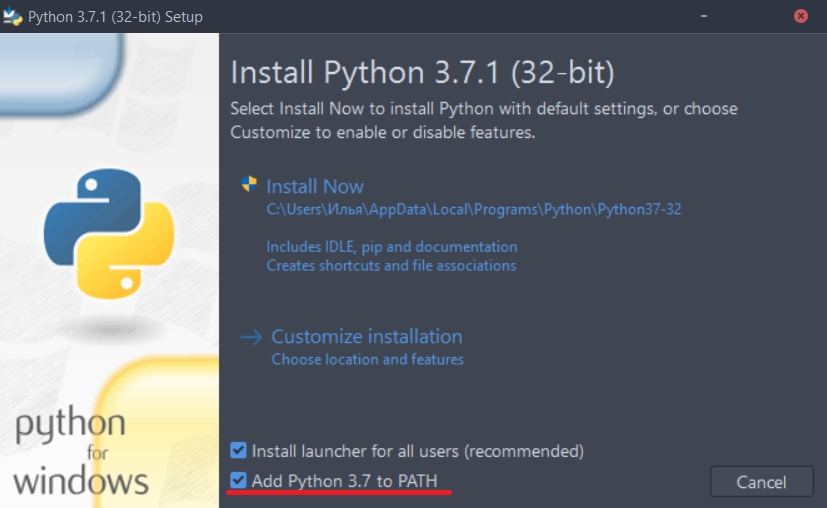Open Customize installation options
Image resolution: width=827 pixels, height=508 pixels.
point(366,337)
